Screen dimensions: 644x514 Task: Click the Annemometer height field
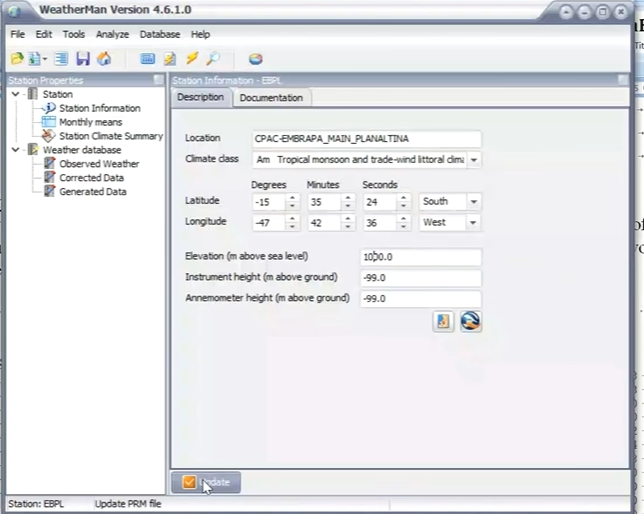click(421, 299)
